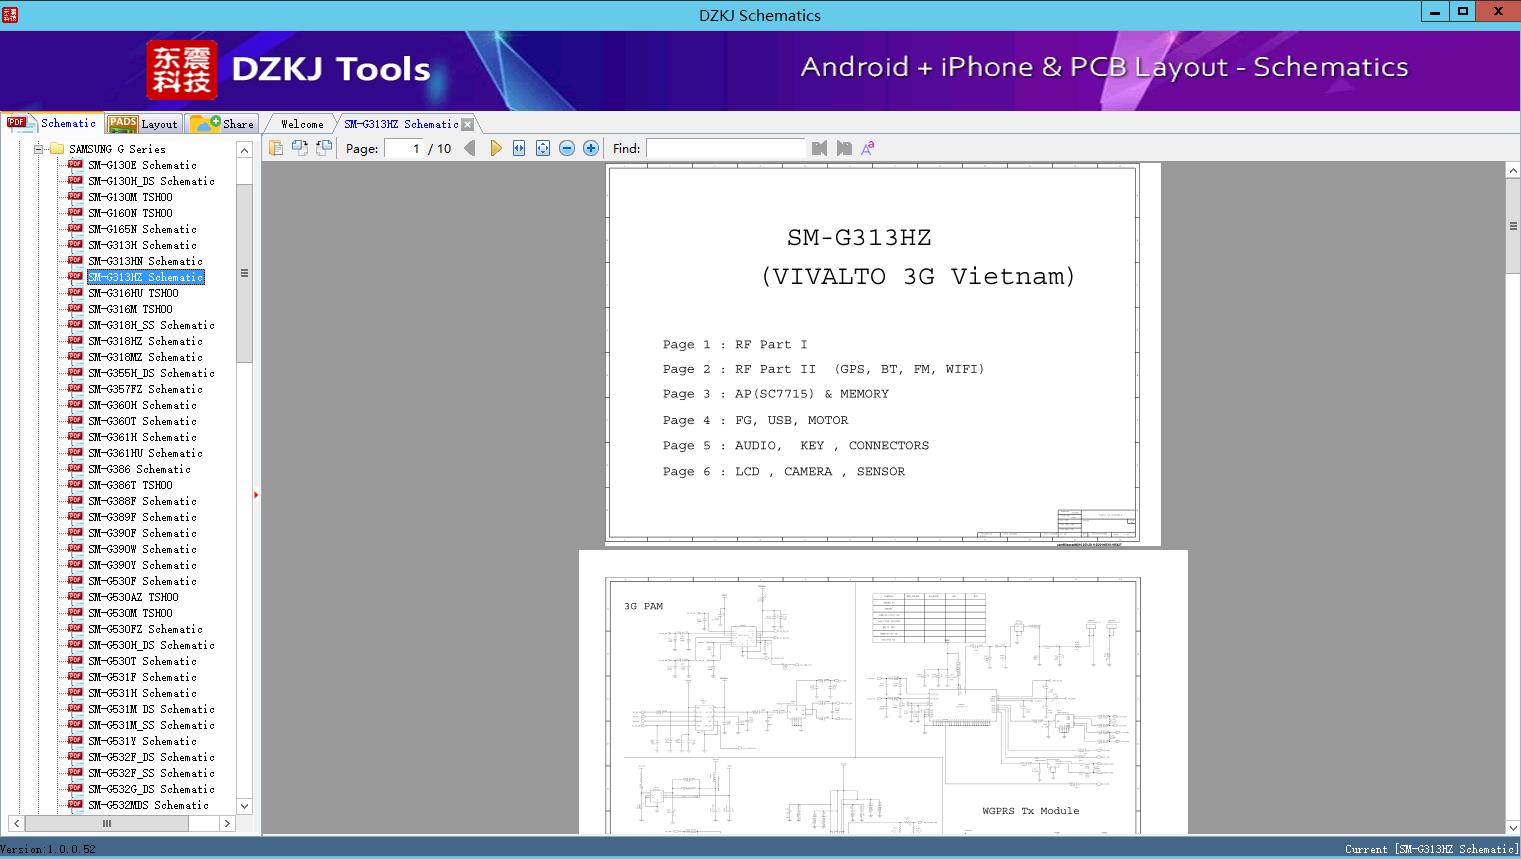Image resolution: width=1521 pixels, height=859 pixels.
Task: Select the highlighted SM-G313HZ Schematic item
Action: 145,277
